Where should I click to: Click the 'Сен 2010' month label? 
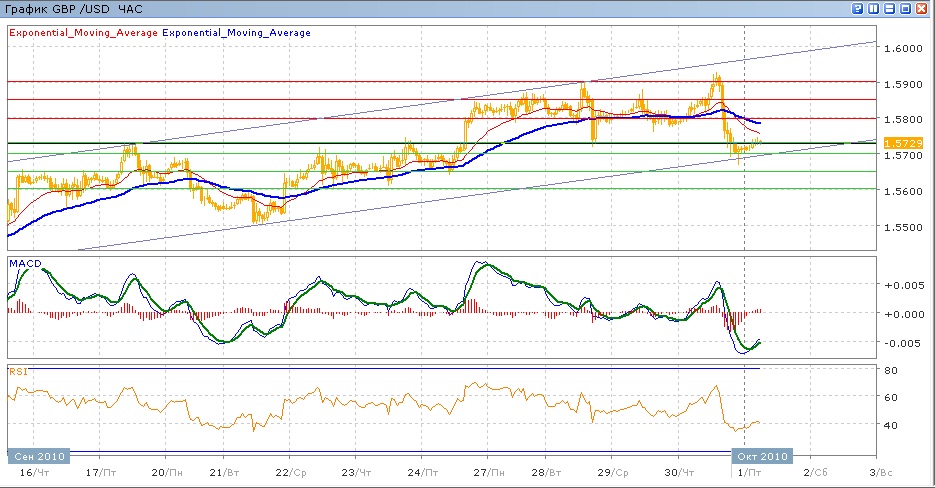coord(39,456)
